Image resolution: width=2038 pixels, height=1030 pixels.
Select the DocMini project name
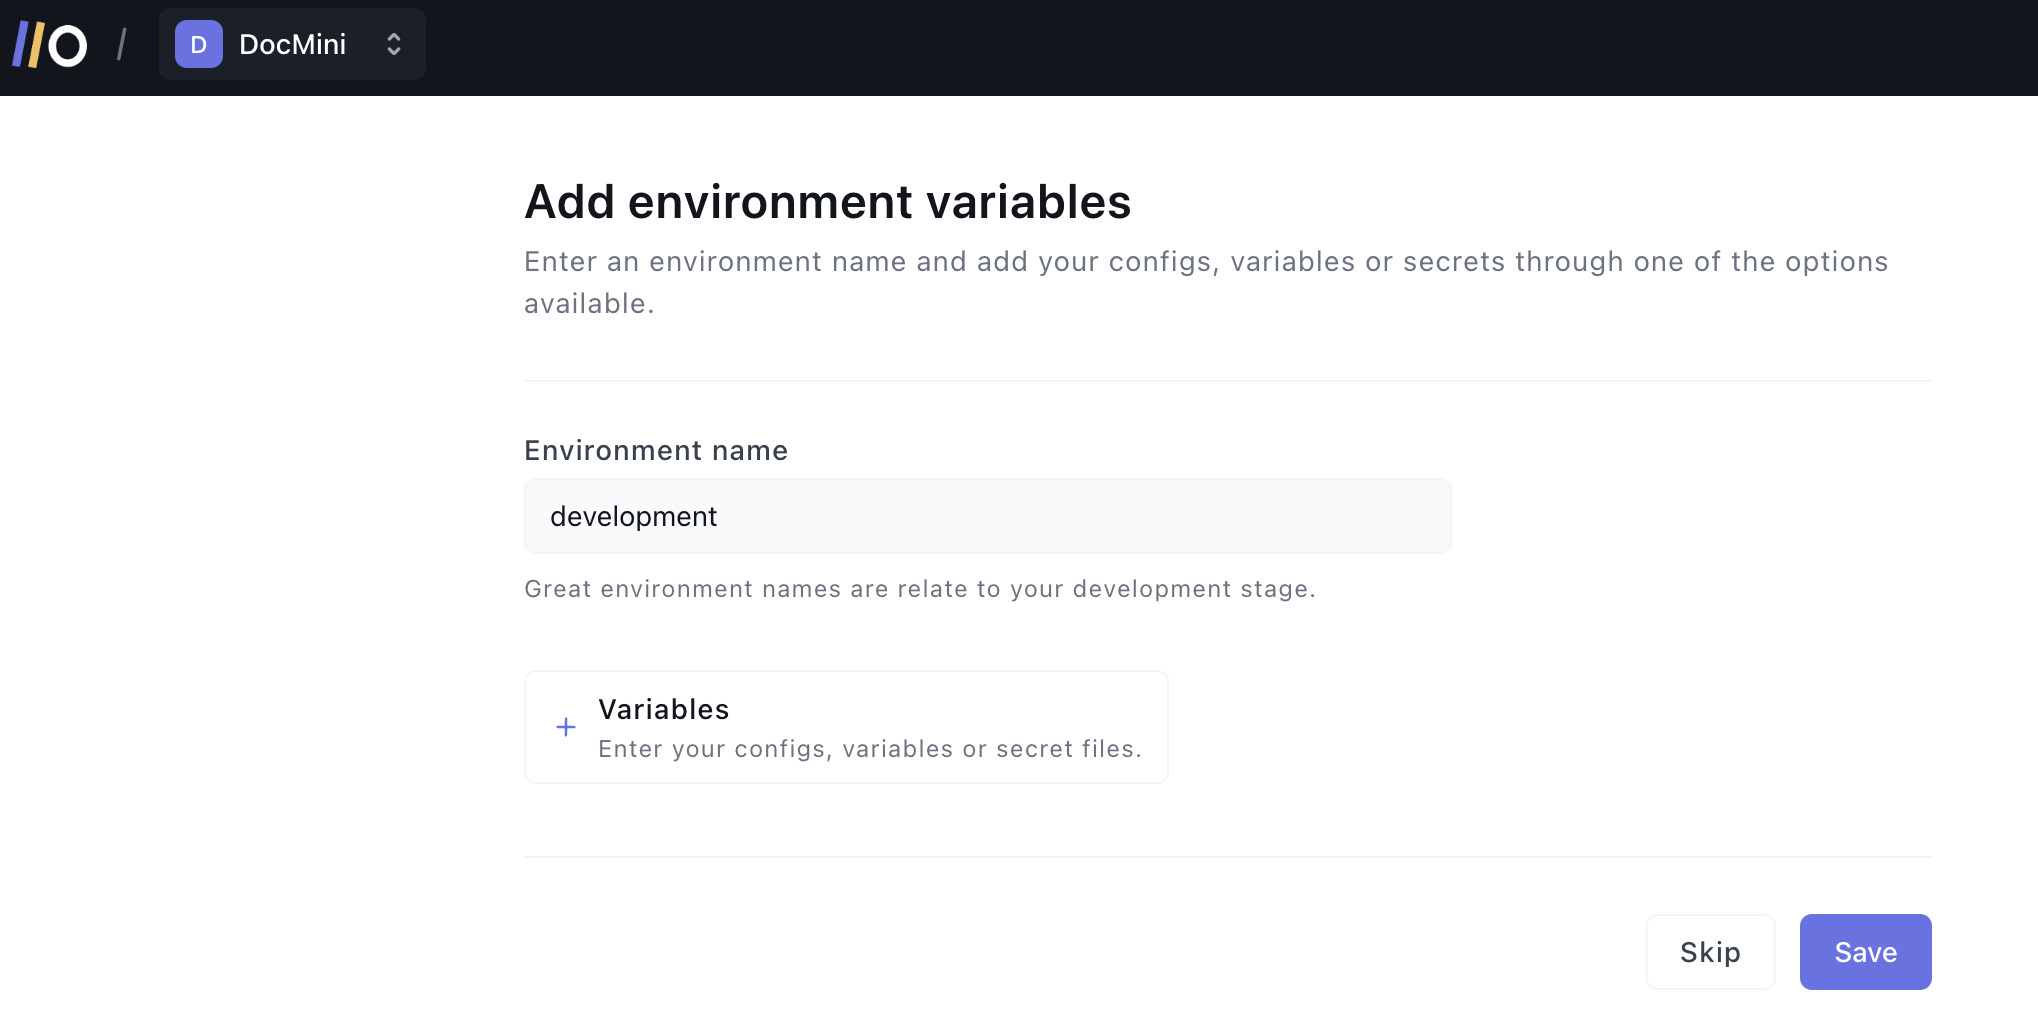(x=292, y=45)
